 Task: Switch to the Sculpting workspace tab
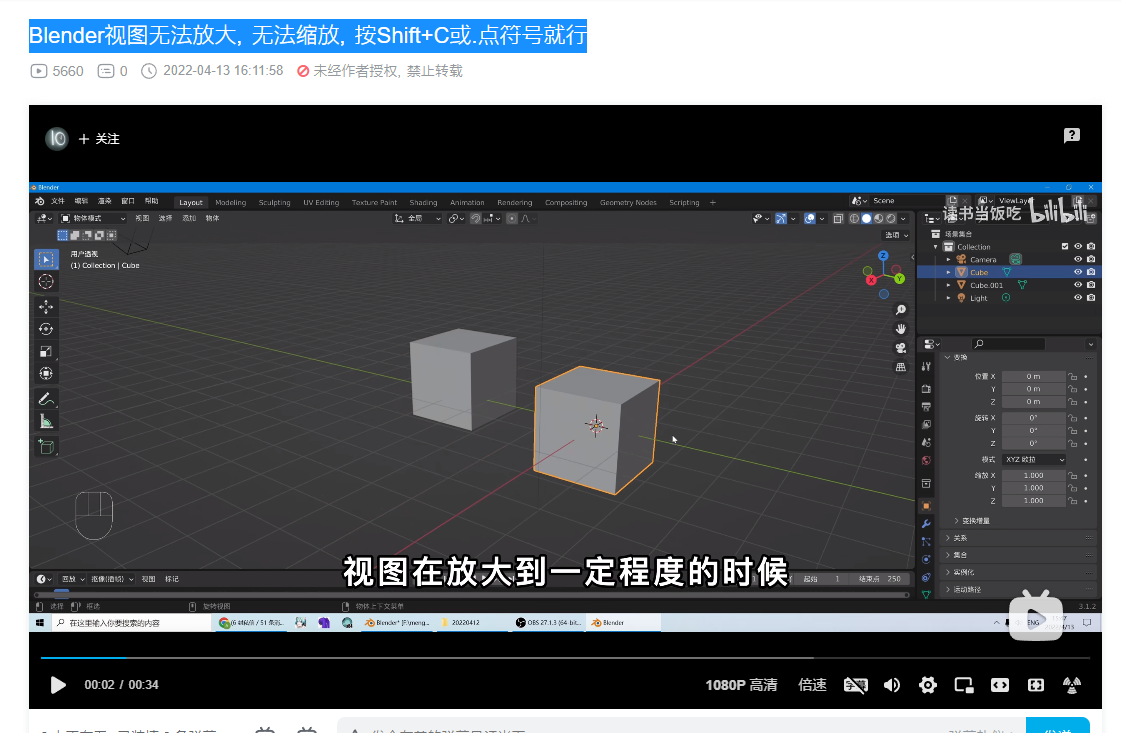[275, 202]
